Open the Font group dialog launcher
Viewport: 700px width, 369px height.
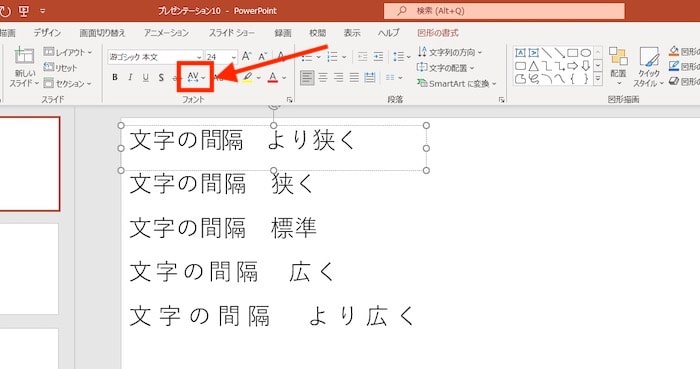click(290, 100)
